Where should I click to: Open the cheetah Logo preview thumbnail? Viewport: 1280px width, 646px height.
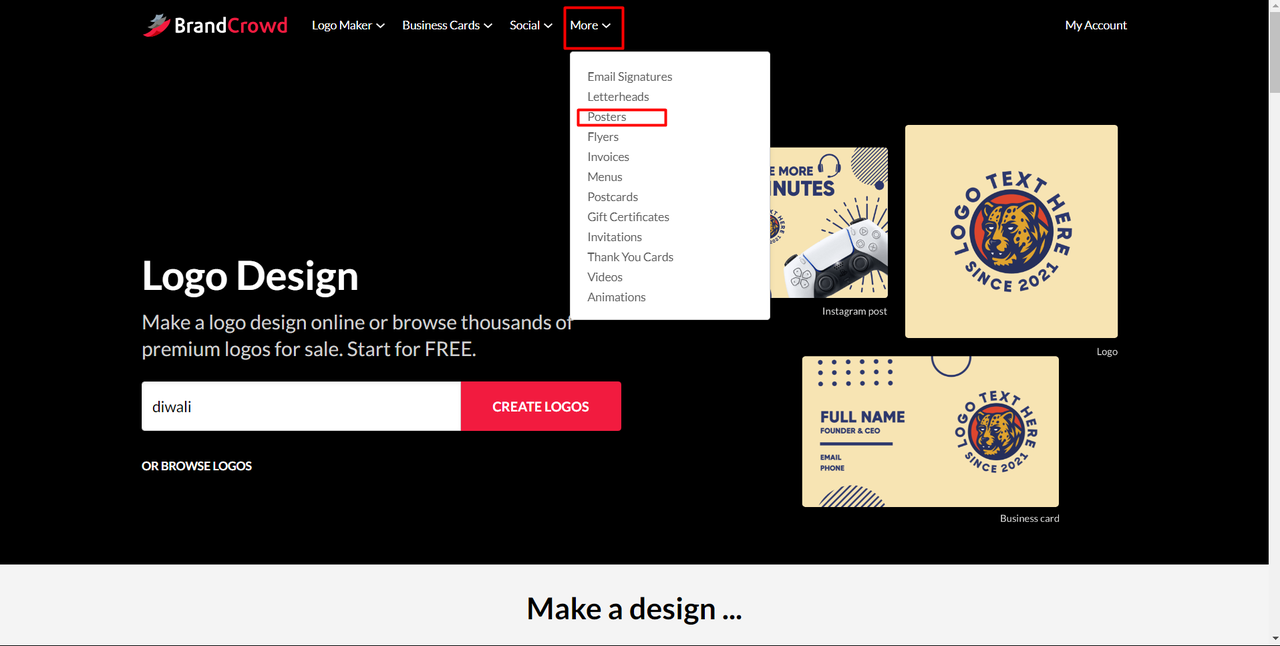[x=1011, y=231]
